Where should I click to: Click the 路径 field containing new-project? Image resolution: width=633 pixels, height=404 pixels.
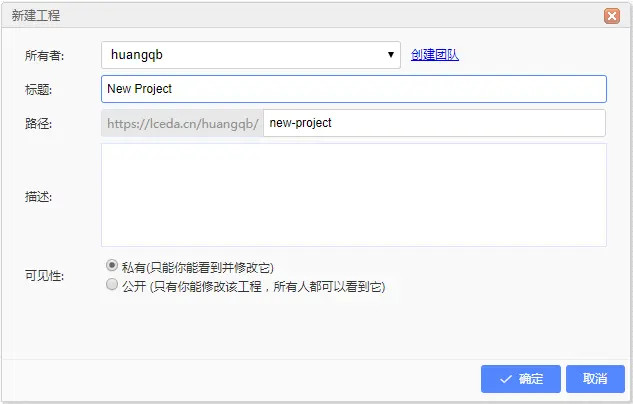pos(434,123)
